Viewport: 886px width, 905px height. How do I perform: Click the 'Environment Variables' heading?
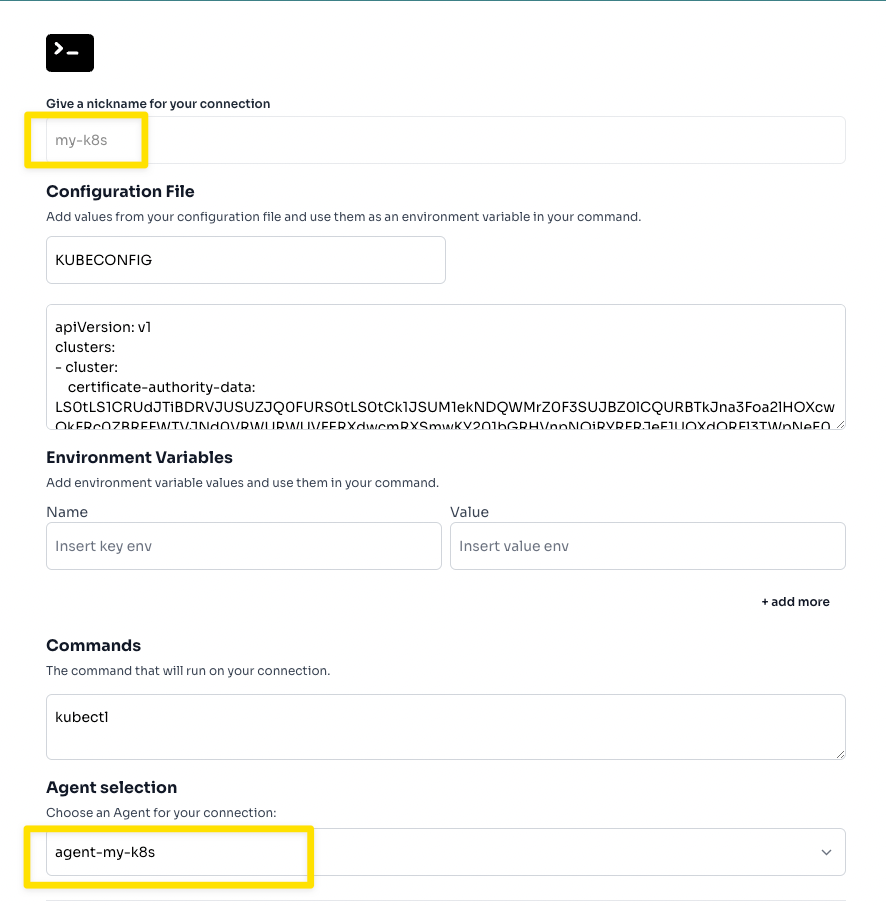click(139, 458)
